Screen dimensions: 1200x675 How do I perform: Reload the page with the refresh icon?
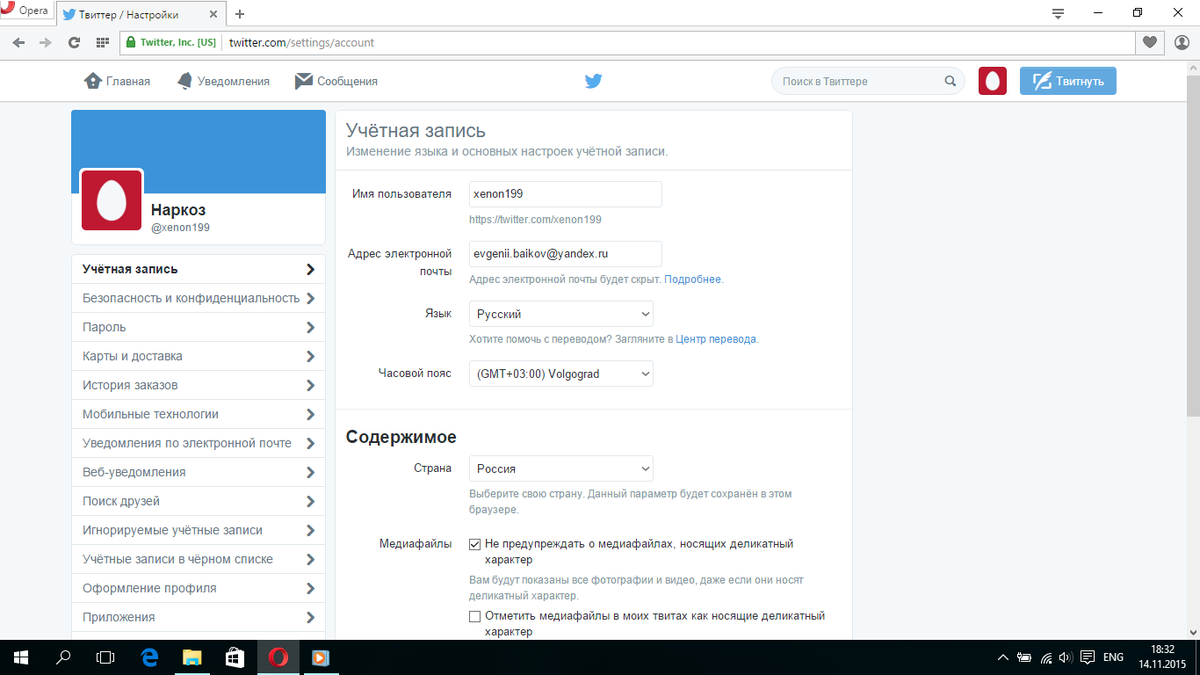pyautogui.click(x=73, y=43)
